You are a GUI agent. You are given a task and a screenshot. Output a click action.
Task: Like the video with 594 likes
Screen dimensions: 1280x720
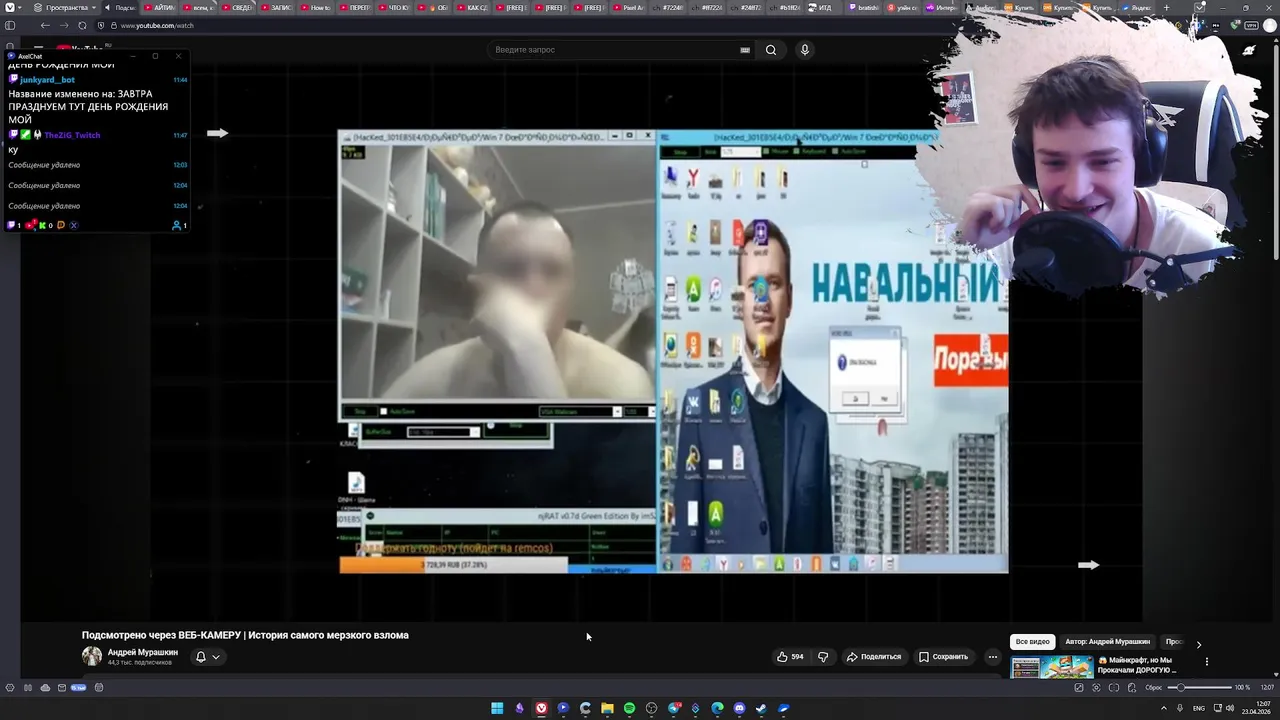click(790, 657)
